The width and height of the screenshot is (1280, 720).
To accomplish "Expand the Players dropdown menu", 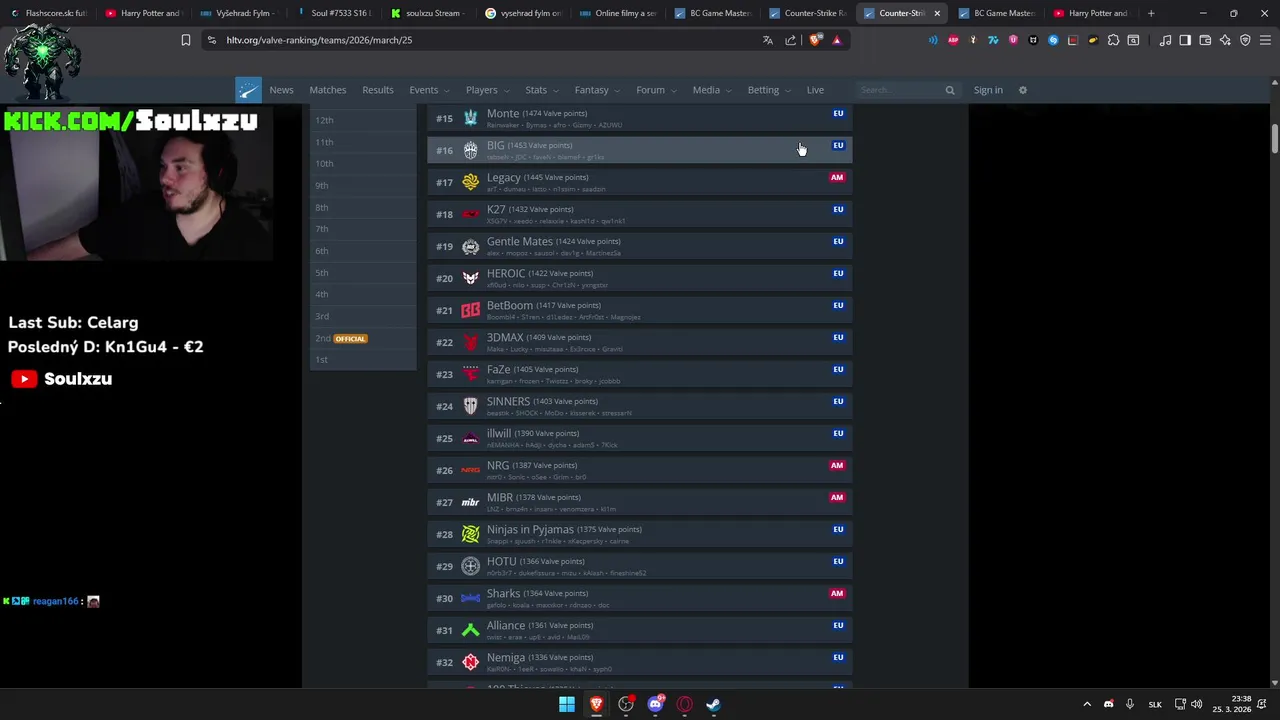I will tap(487, 90).
